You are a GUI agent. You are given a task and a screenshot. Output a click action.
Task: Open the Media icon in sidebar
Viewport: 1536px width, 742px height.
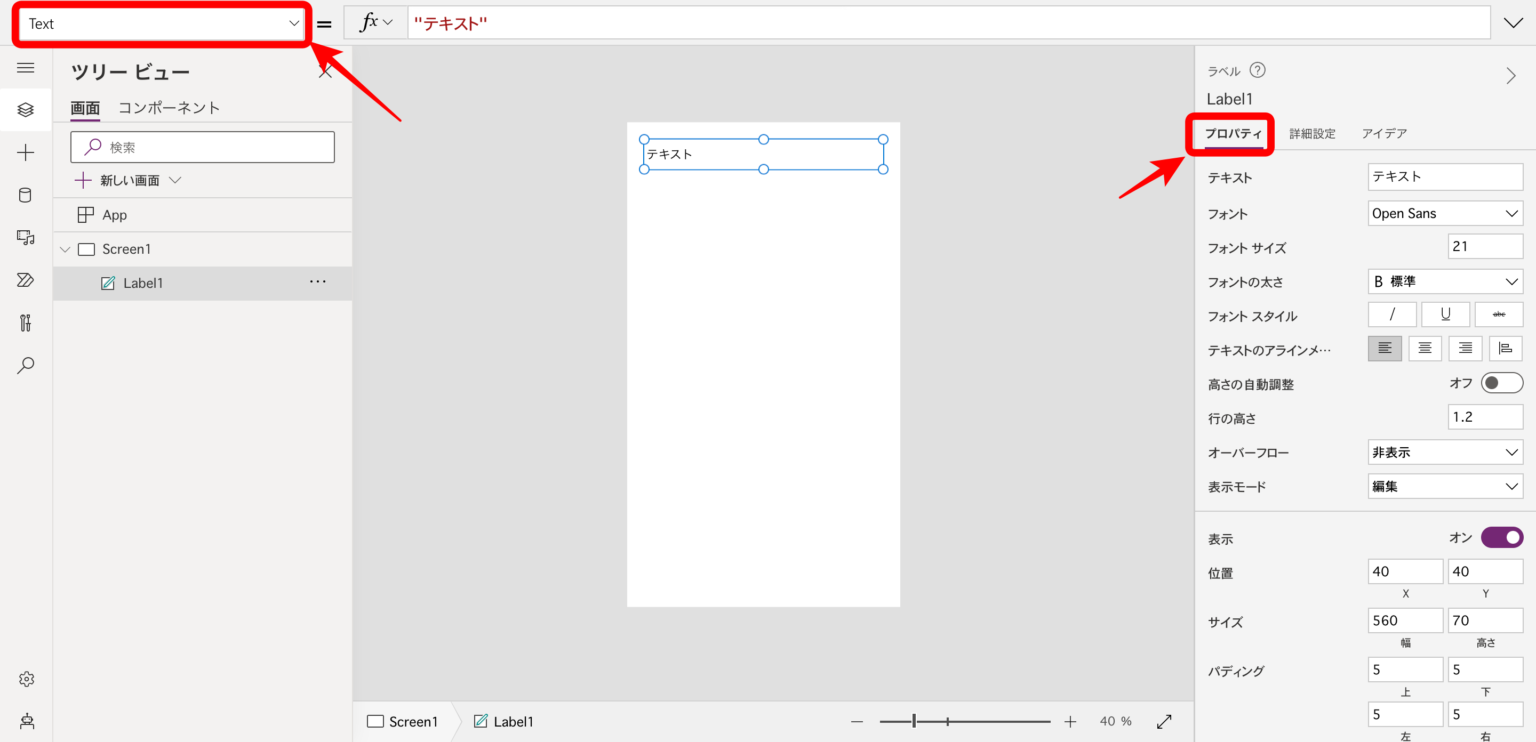(26, 238)
